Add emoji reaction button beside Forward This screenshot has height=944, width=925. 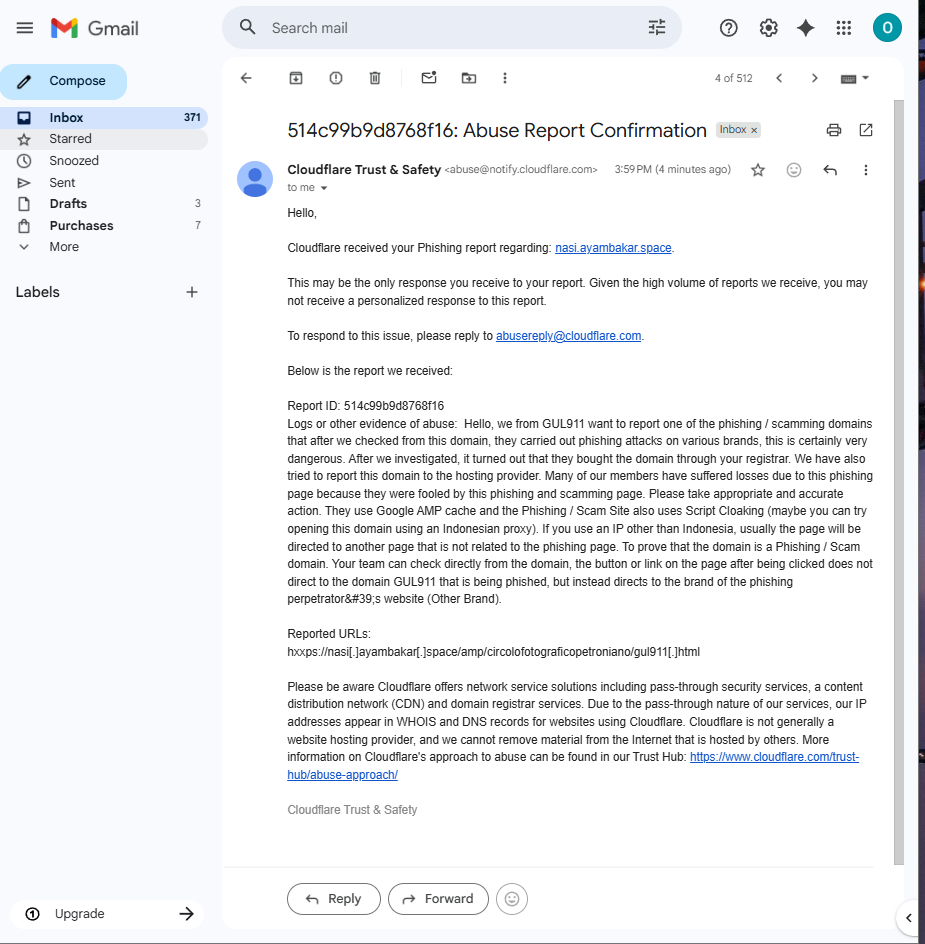click(512, 899)
